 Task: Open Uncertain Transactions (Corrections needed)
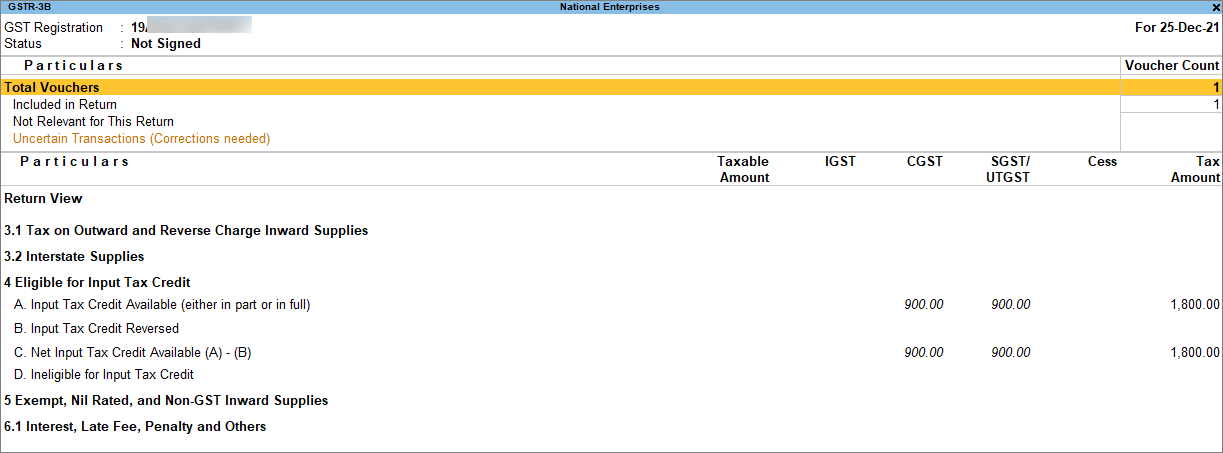141,139
